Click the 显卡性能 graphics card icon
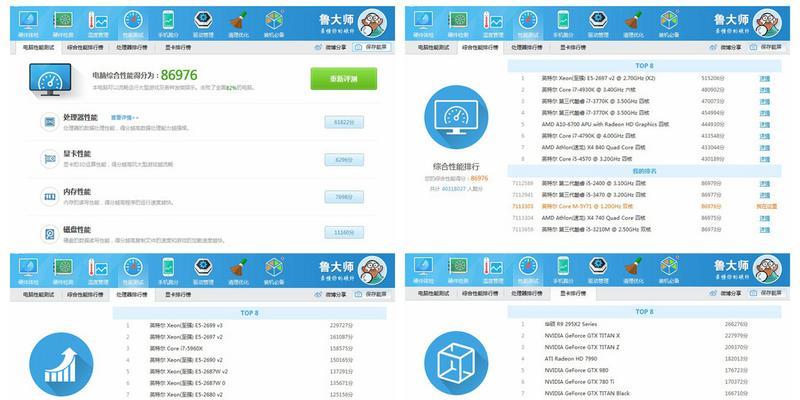Image resolution: width=800 pixels, height=400 pixels. 49,159
